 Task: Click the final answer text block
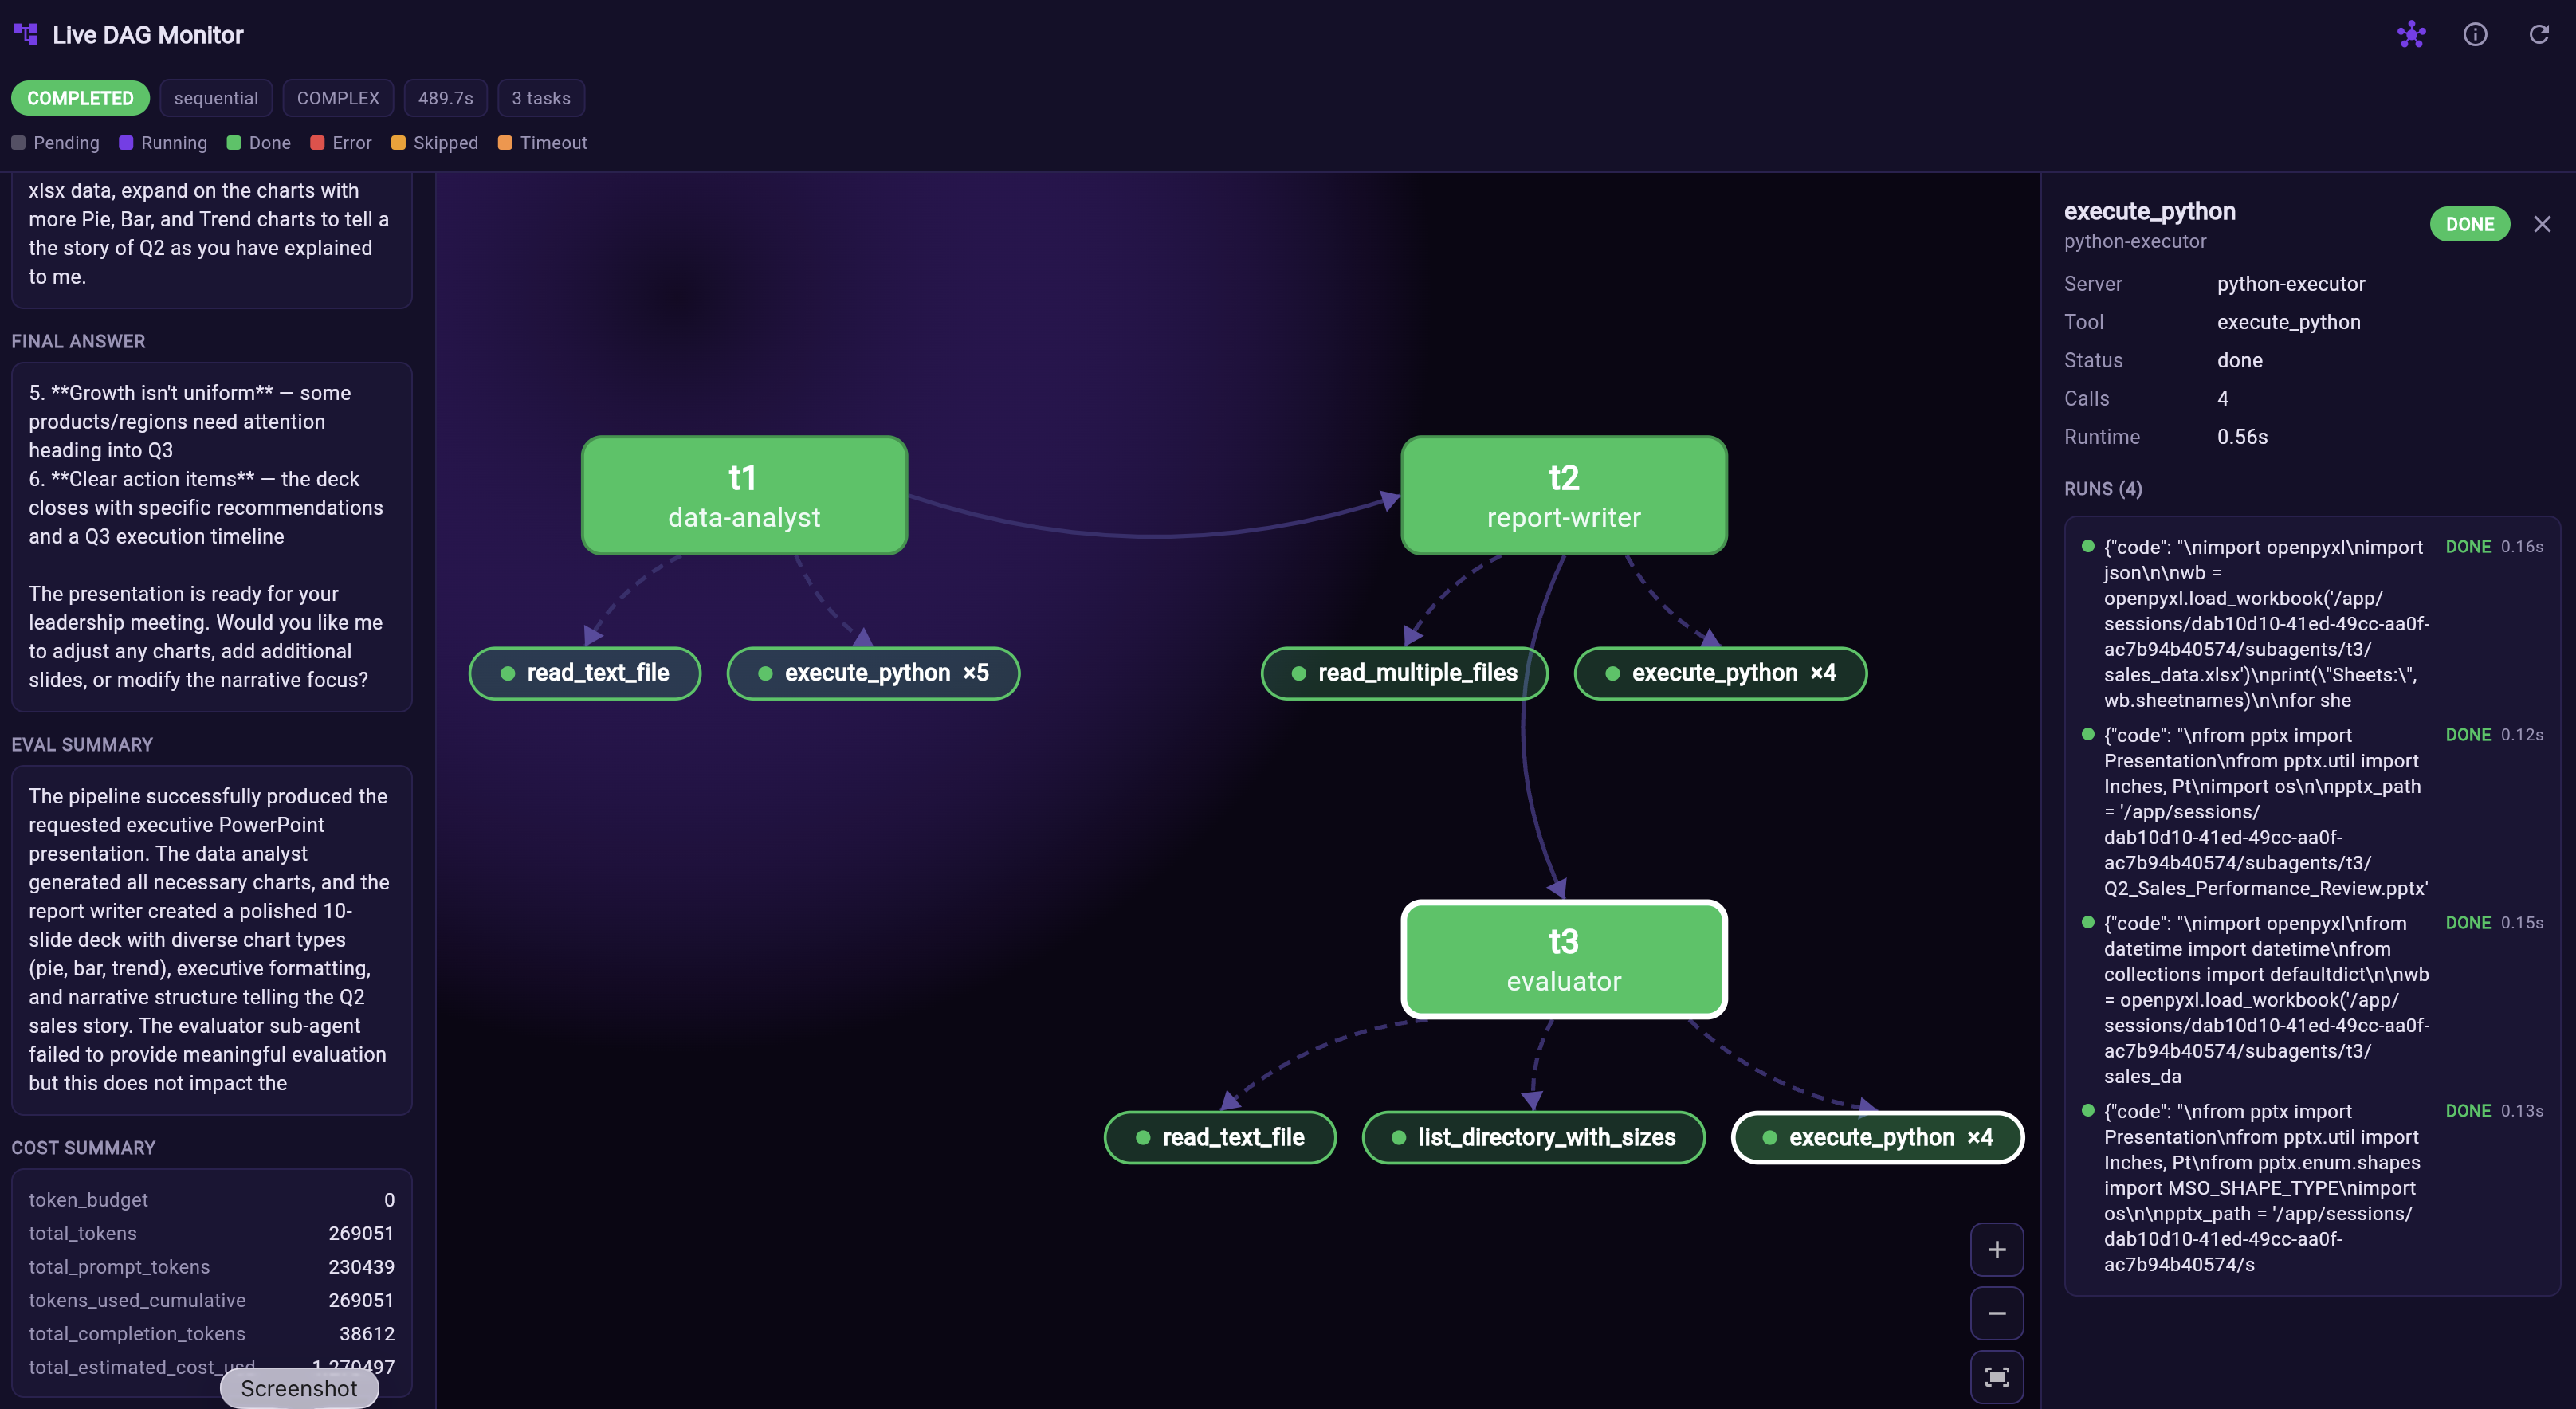(x=211, y=536)
